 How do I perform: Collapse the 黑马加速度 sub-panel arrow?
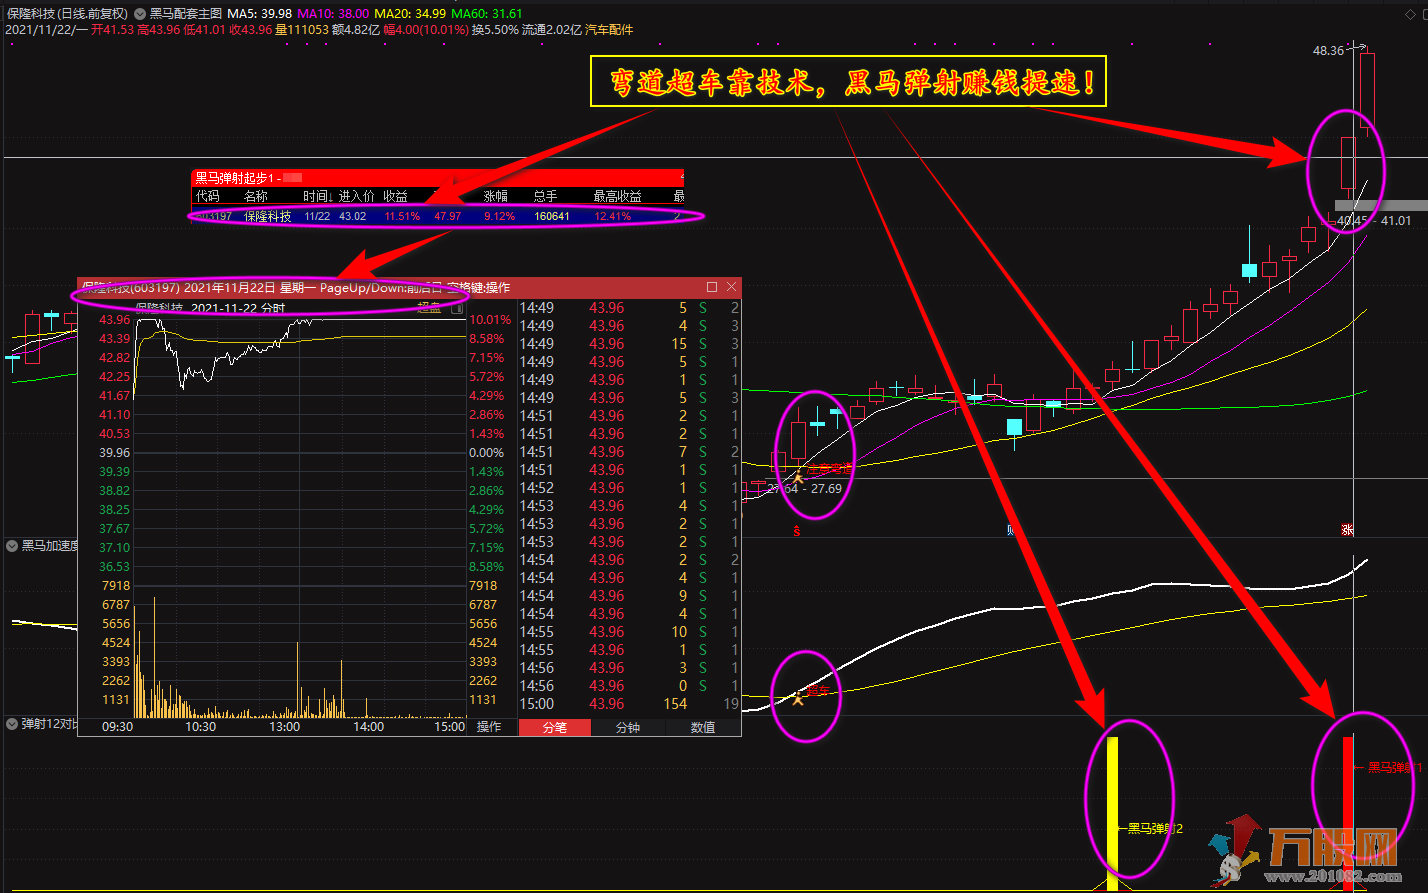(x=12, y=545)
